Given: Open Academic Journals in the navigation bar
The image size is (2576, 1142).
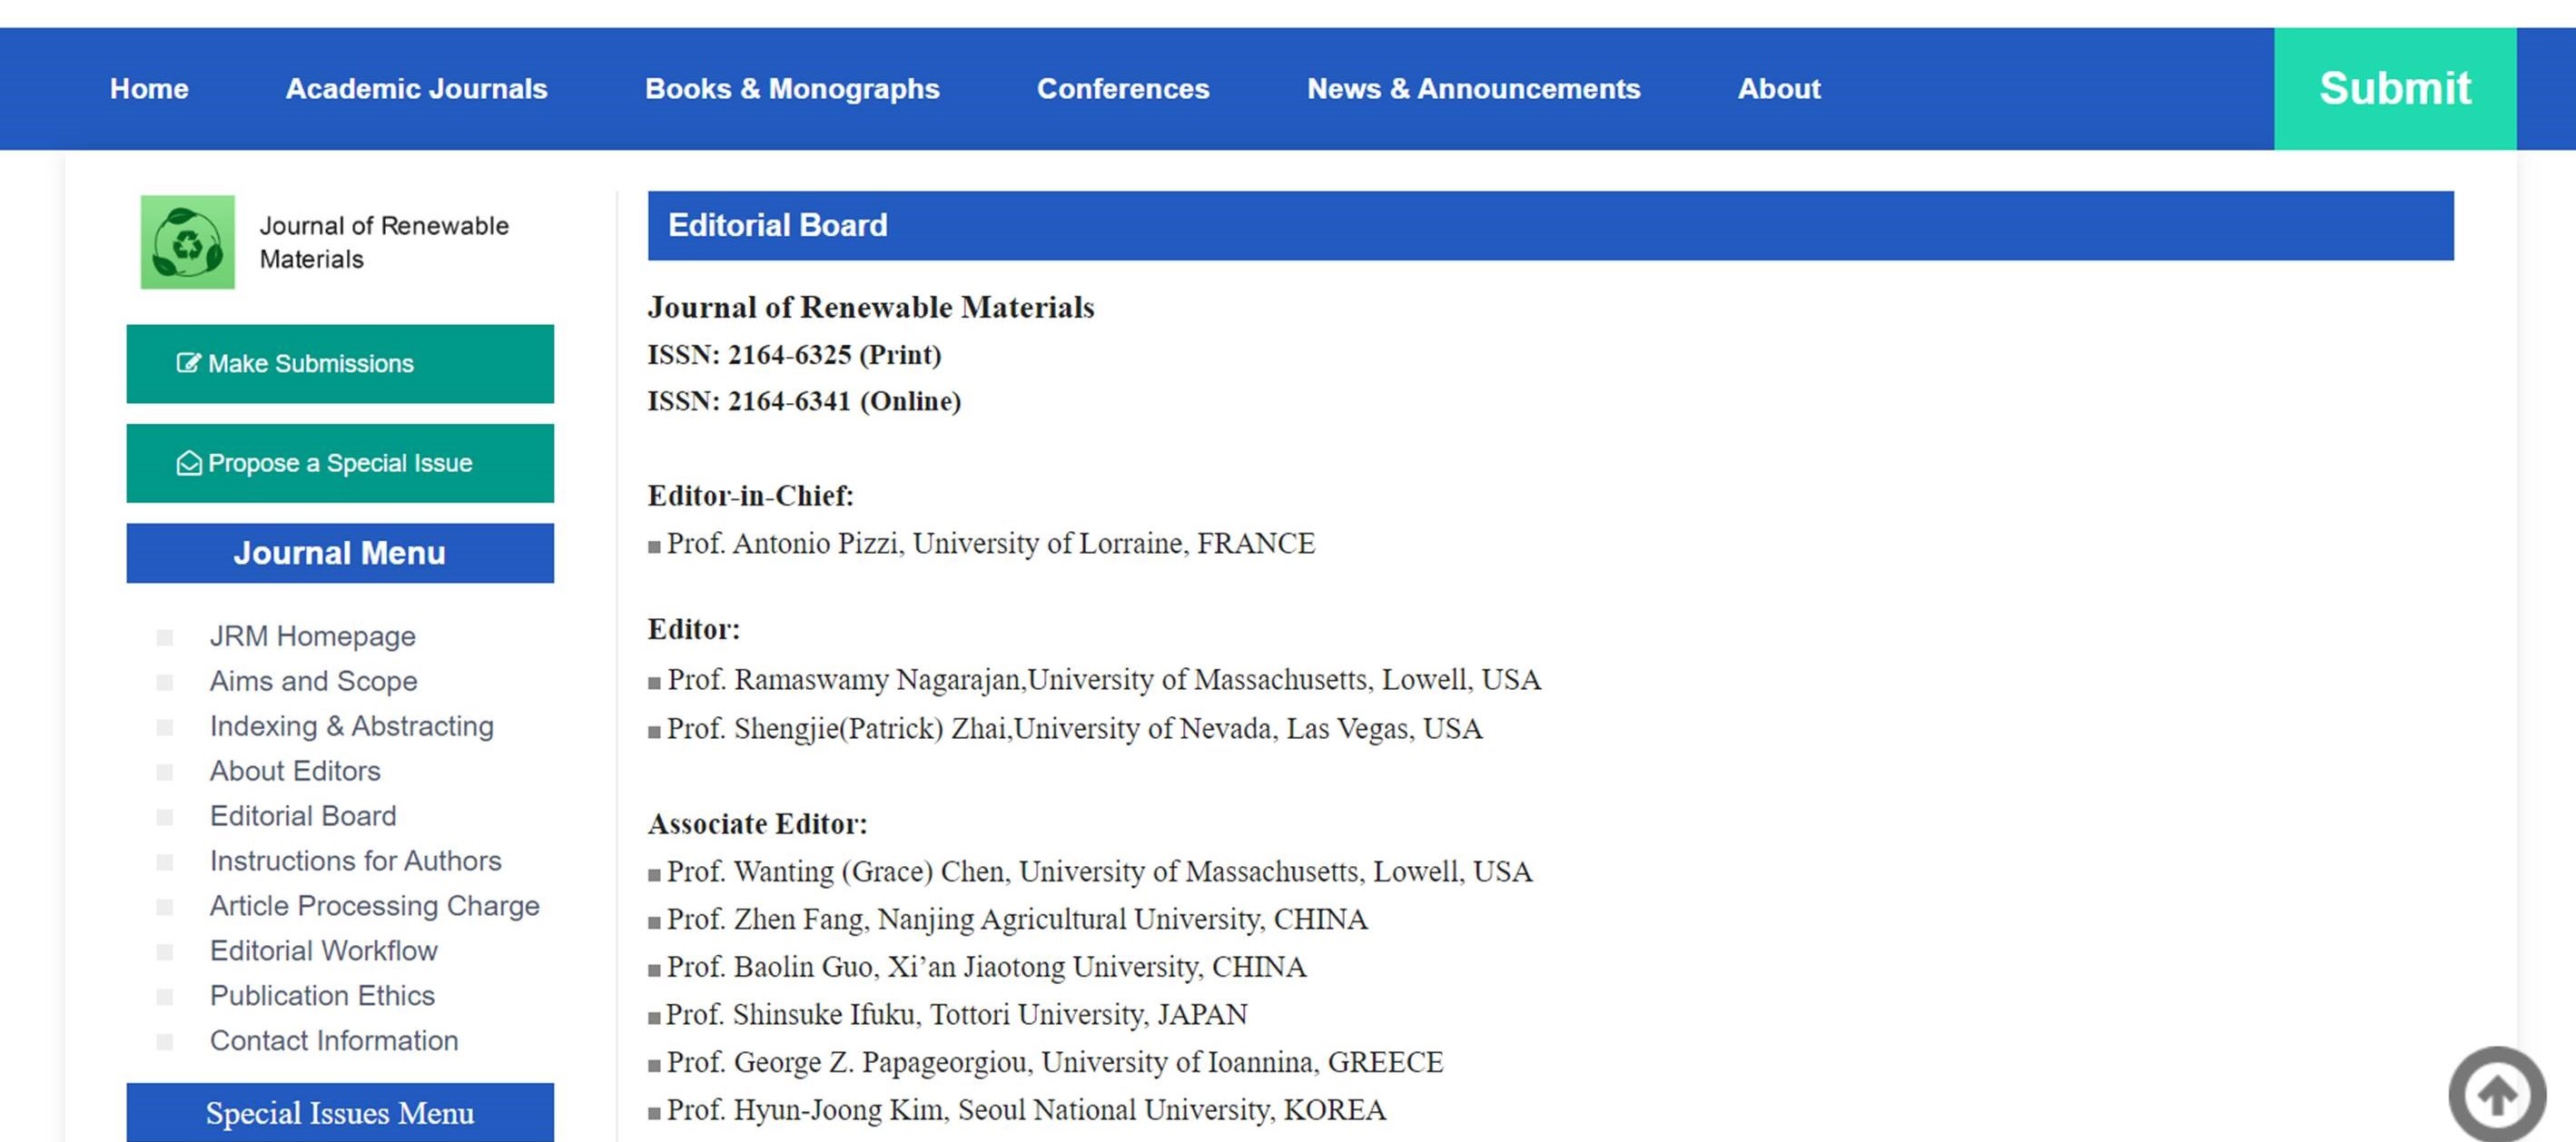Looking at the screenshot, I should [x=417, y=89].
